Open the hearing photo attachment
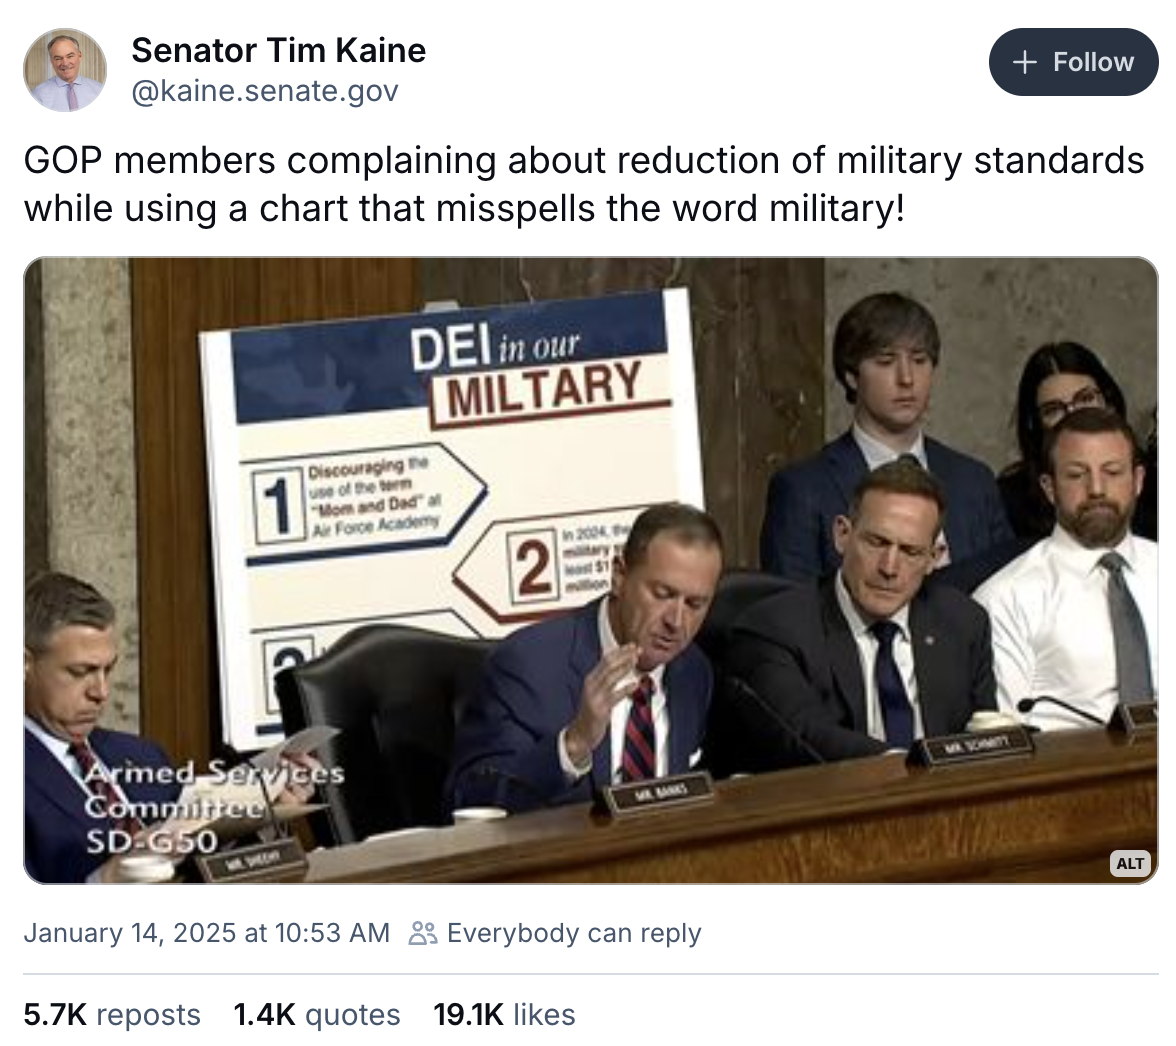Screen dimensions: 1176x1046 pos(591,571)
